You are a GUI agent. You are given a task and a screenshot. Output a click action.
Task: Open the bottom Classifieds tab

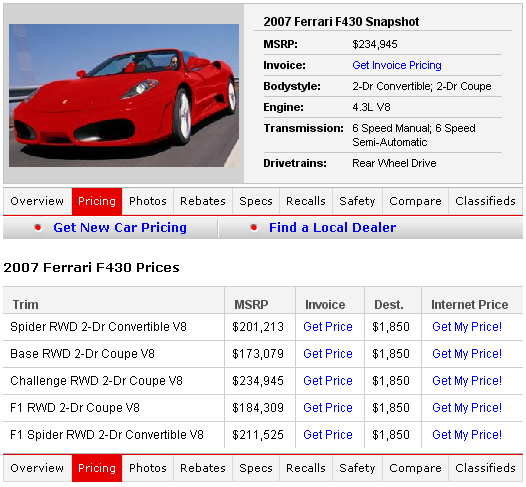coord(485,468)
